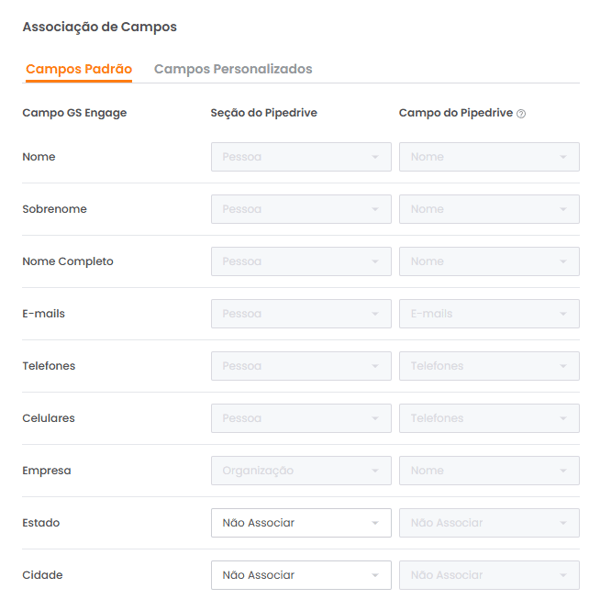The width and height of the screenshot is (600, 599).
Task: Click the Nome field dropdown in the Sobrenome row
Action: tap(489, 209)
